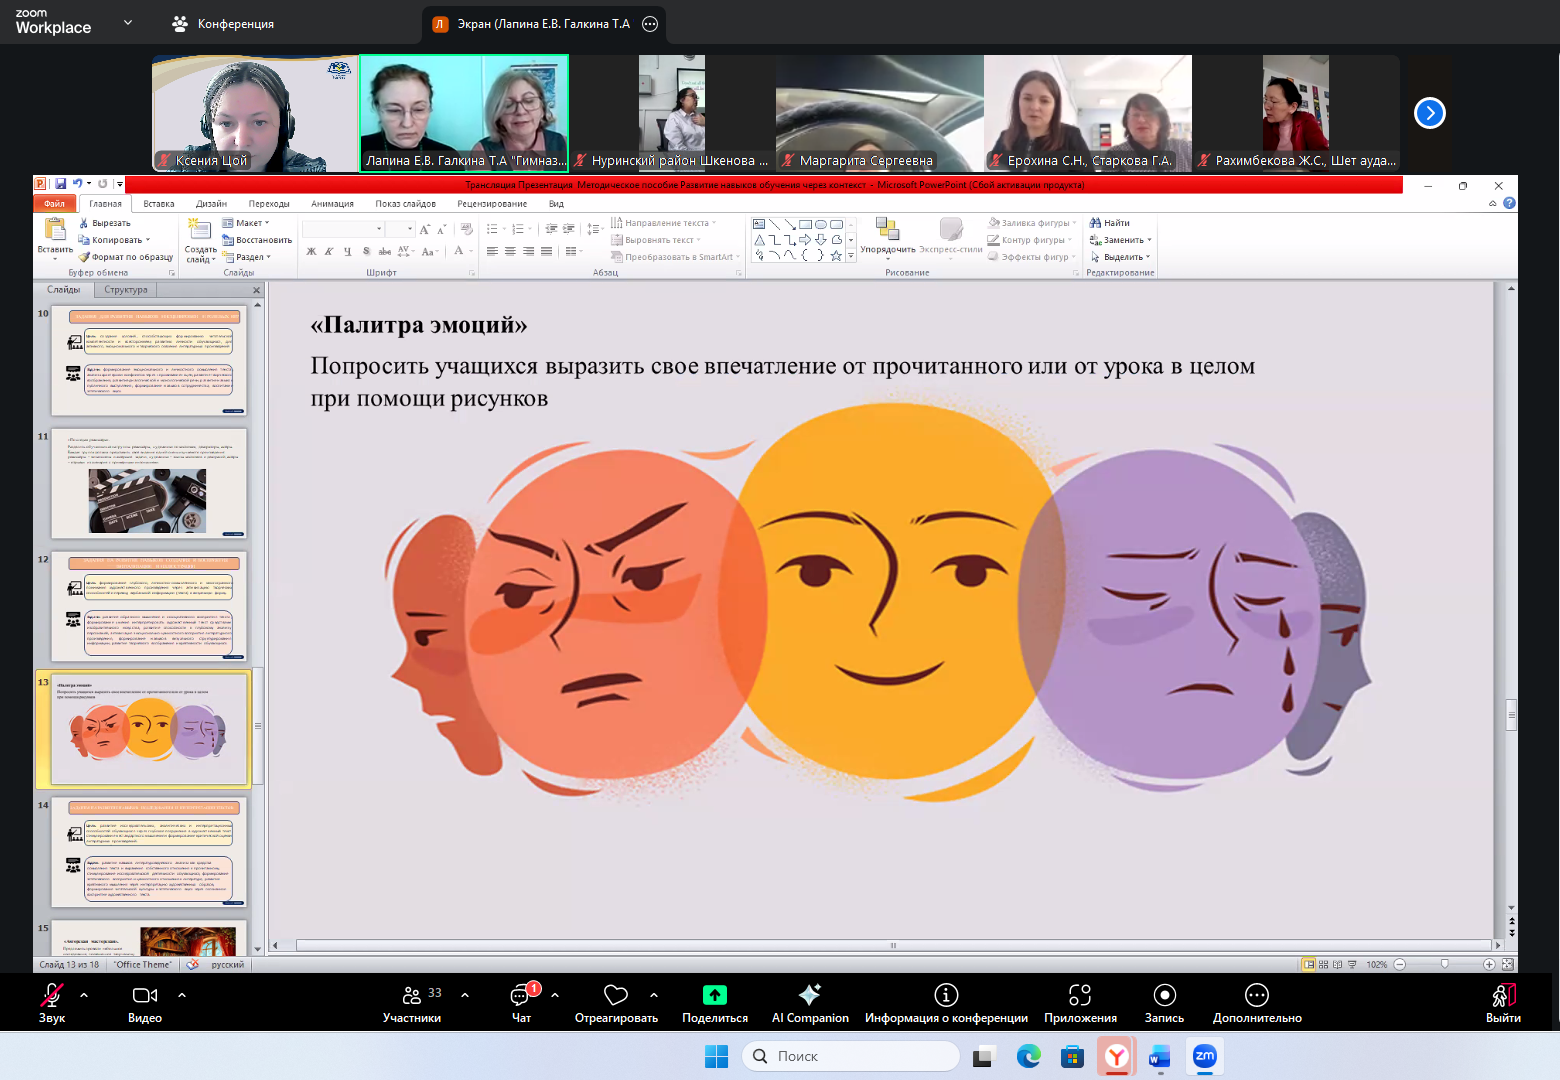Expand audio options arrow

84,995
